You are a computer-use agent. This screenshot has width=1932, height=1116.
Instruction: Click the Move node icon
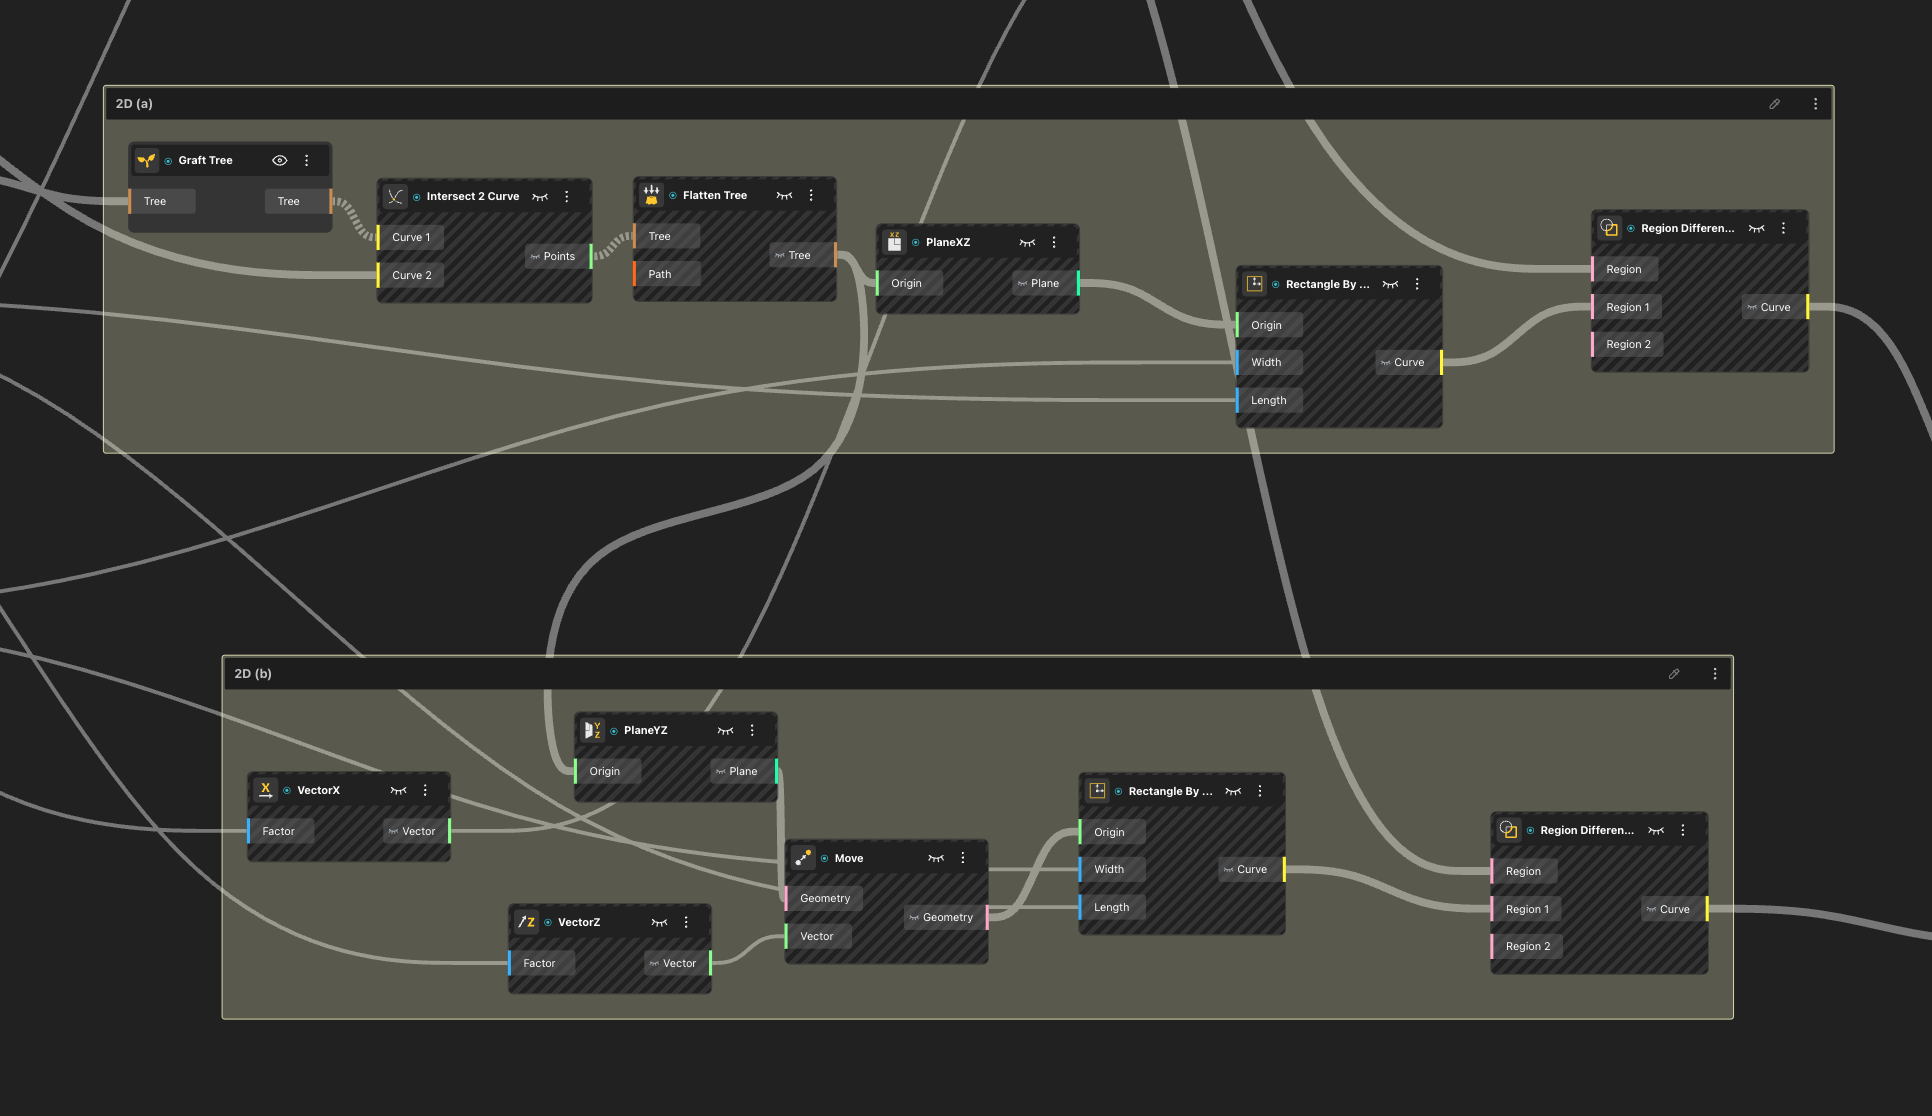click(803, 858)
